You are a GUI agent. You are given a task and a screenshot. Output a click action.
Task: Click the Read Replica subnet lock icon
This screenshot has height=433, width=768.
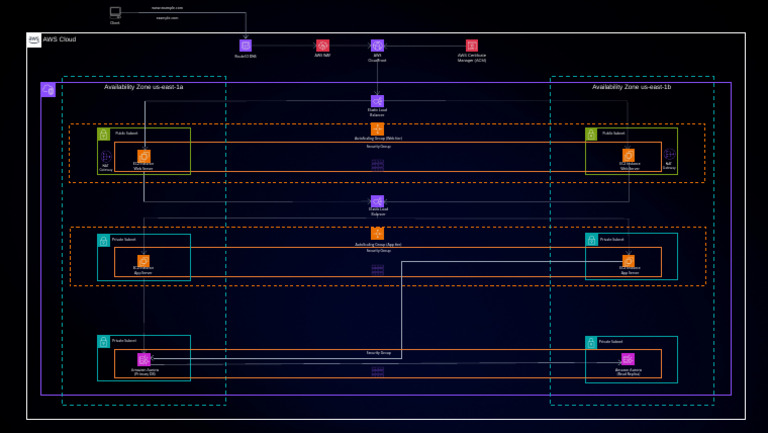click(x=591, y=342)
